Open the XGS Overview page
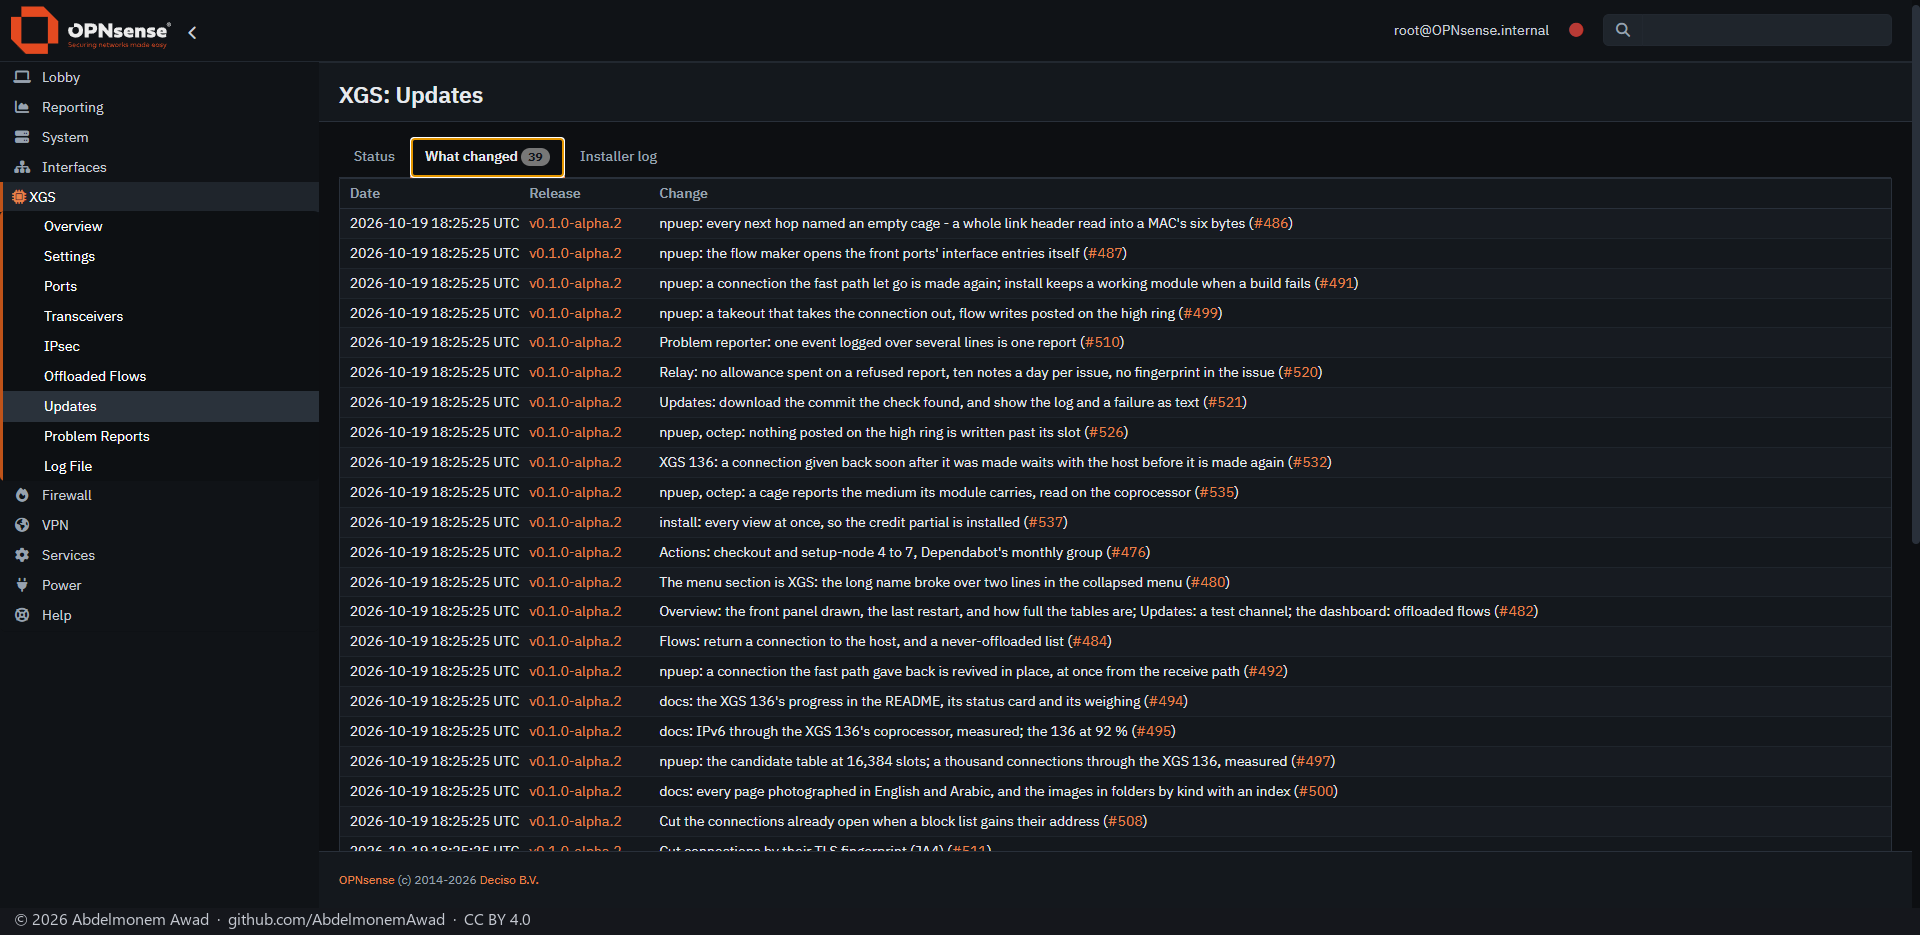The height and width of the screenshot is (935, 1920). tap(162, 226)
